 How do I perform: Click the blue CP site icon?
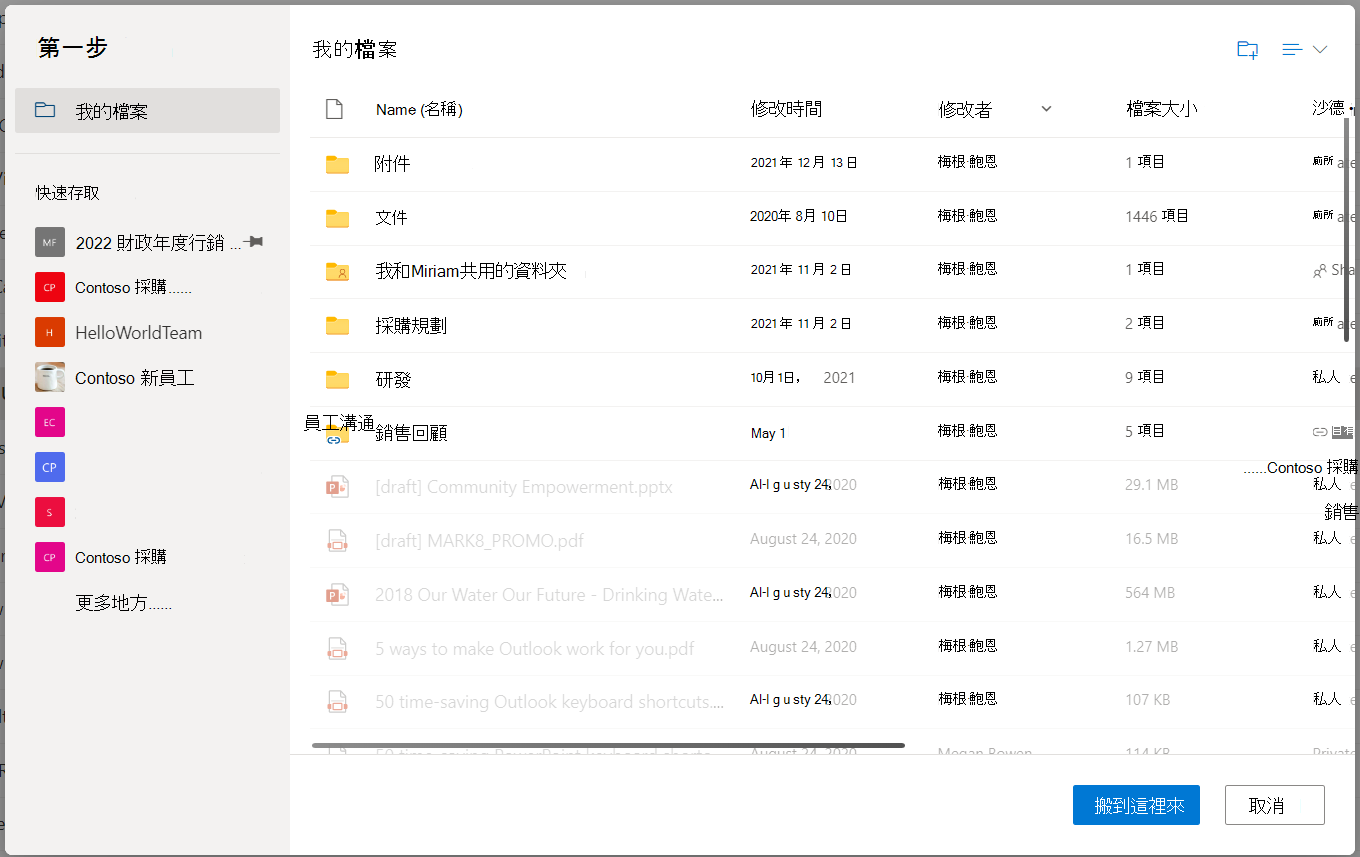49,467
